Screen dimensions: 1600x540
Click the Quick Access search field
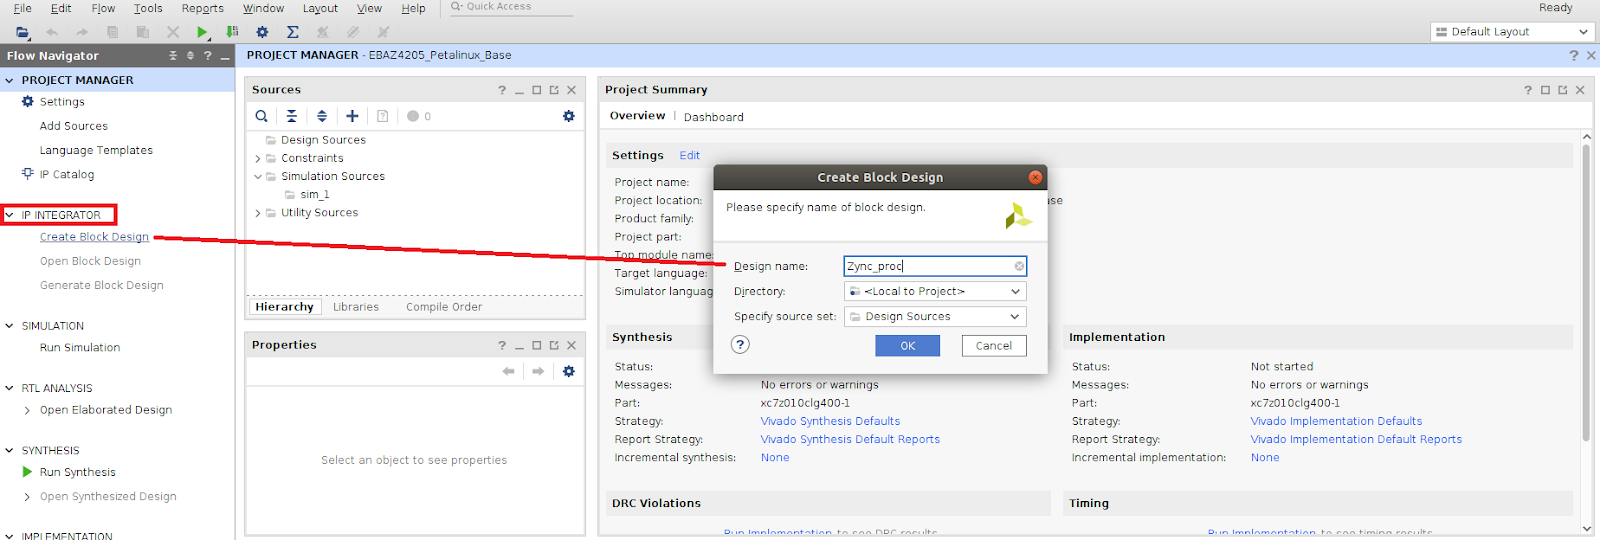(x=510, y=7)
